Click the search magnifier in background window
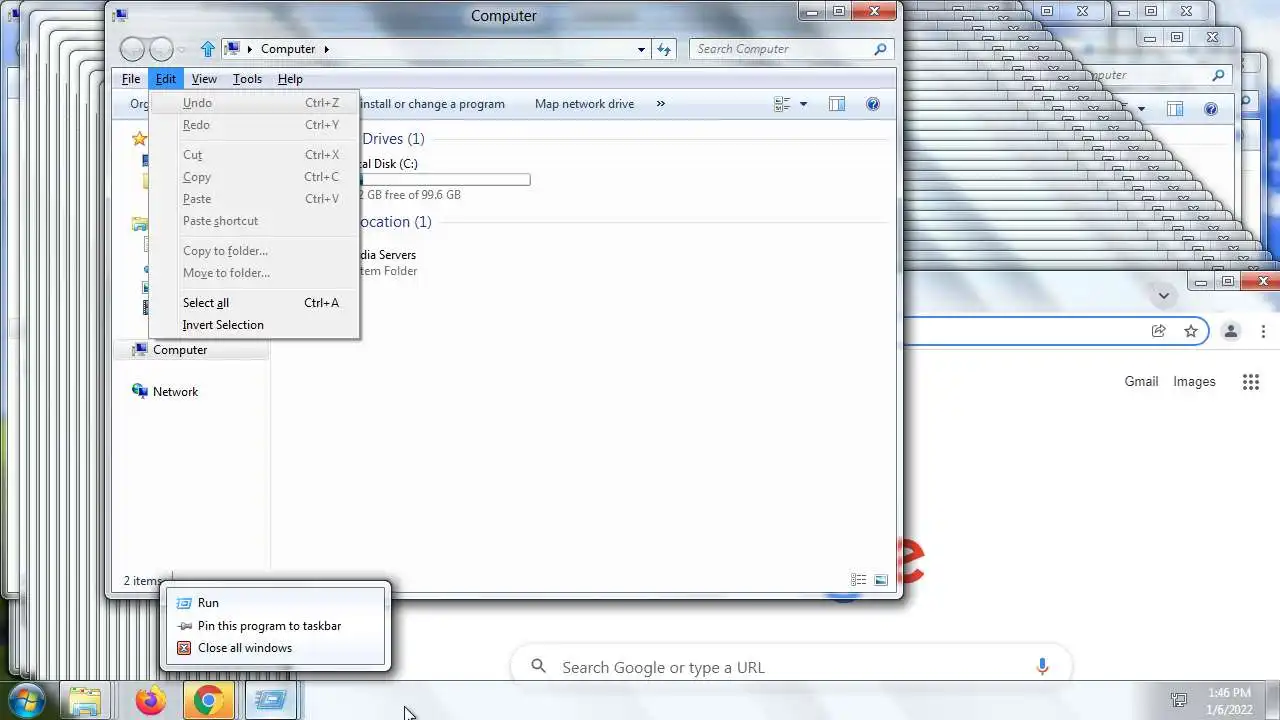 coord(1218,75)
